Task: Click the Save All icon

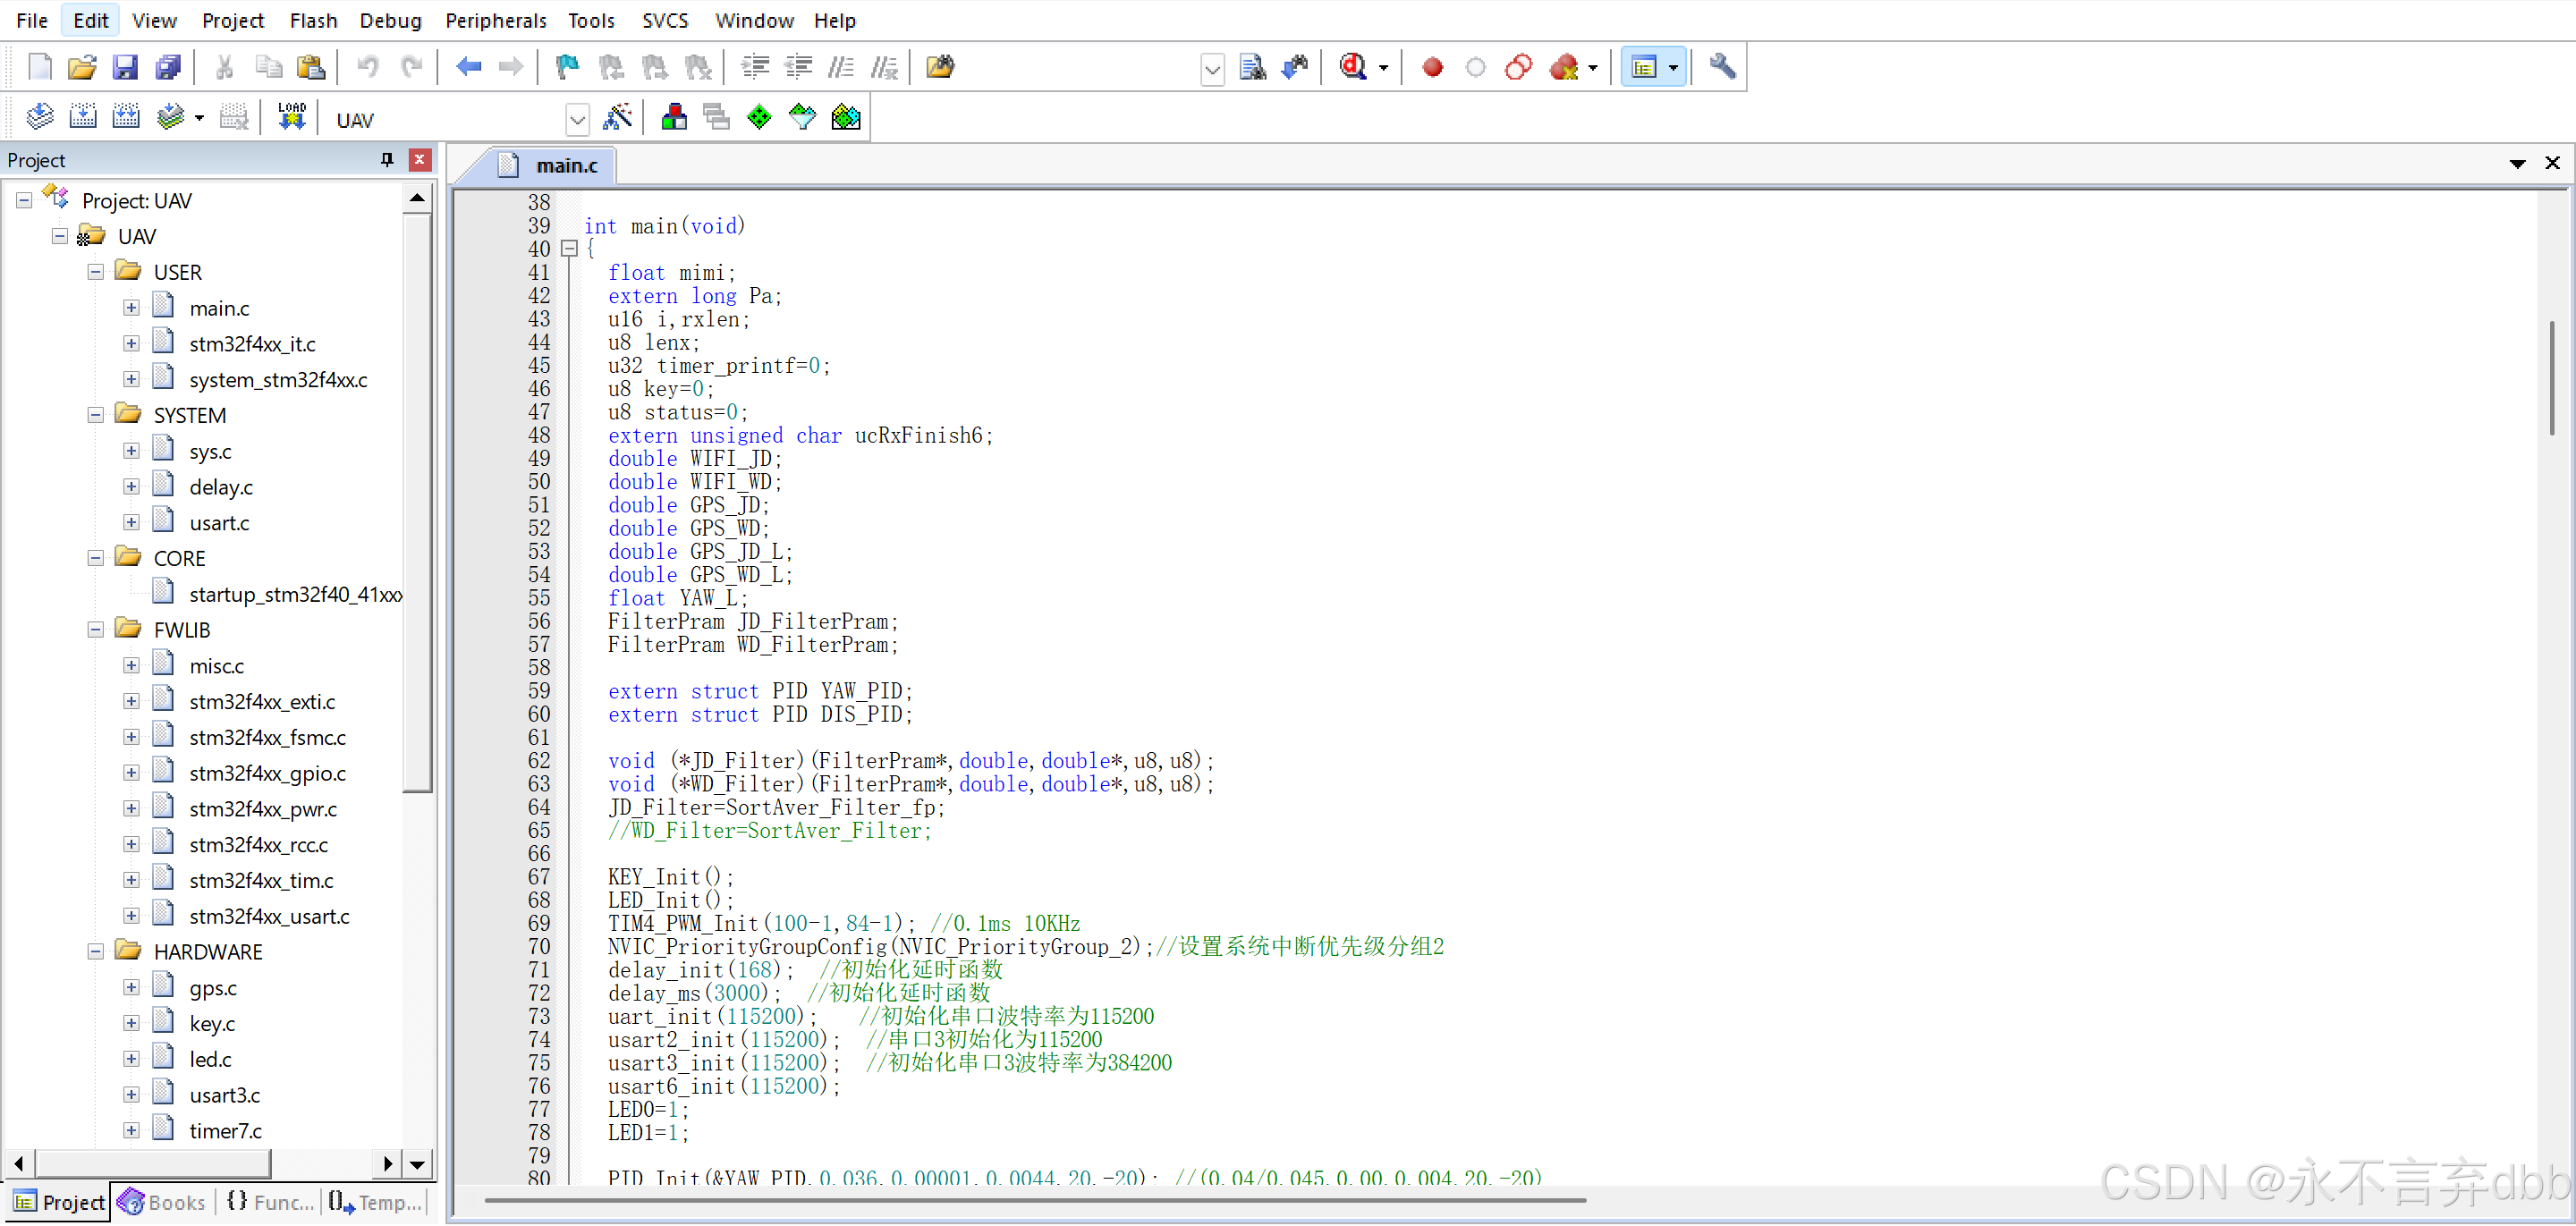Action: (x=168, y=67)
